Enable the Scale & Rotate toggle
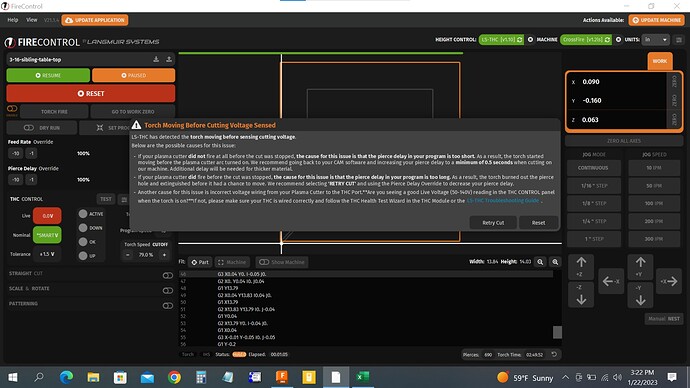The width and height of the screenshot is (690, 388). point(168,290)
